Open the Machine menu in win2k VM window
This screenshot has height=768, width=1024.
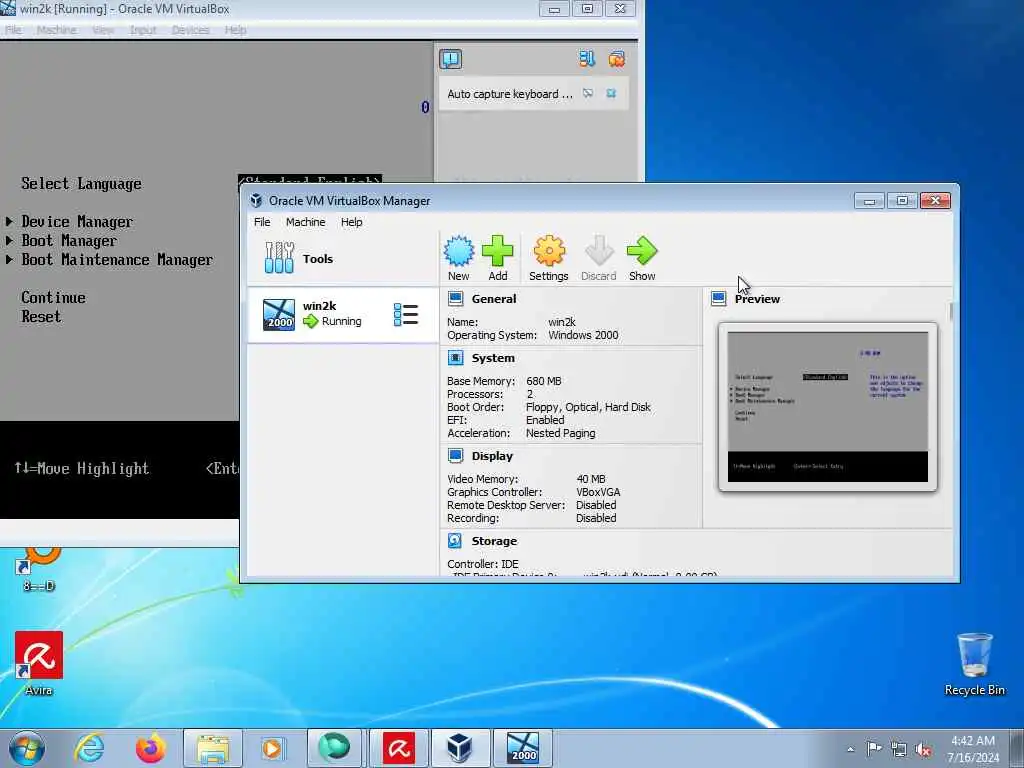(57, 30)
